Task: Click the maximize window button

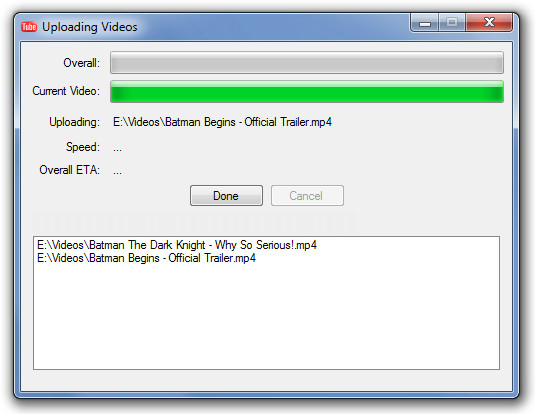Action: click(452, 23)
